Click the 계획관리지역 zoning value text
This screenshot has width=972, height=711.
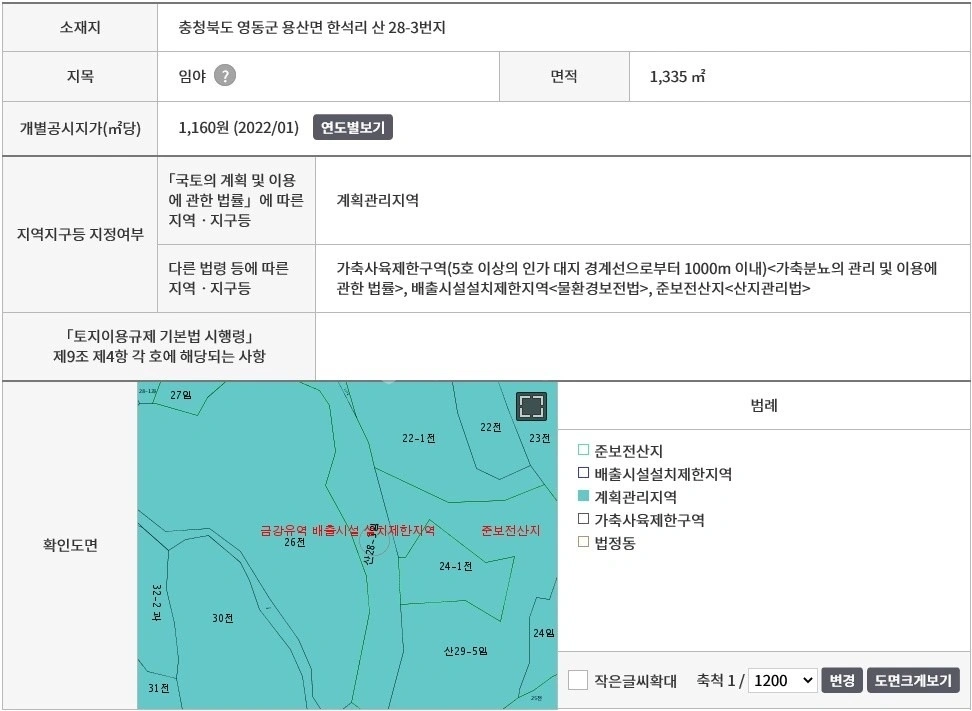click(x=378, y=200)
